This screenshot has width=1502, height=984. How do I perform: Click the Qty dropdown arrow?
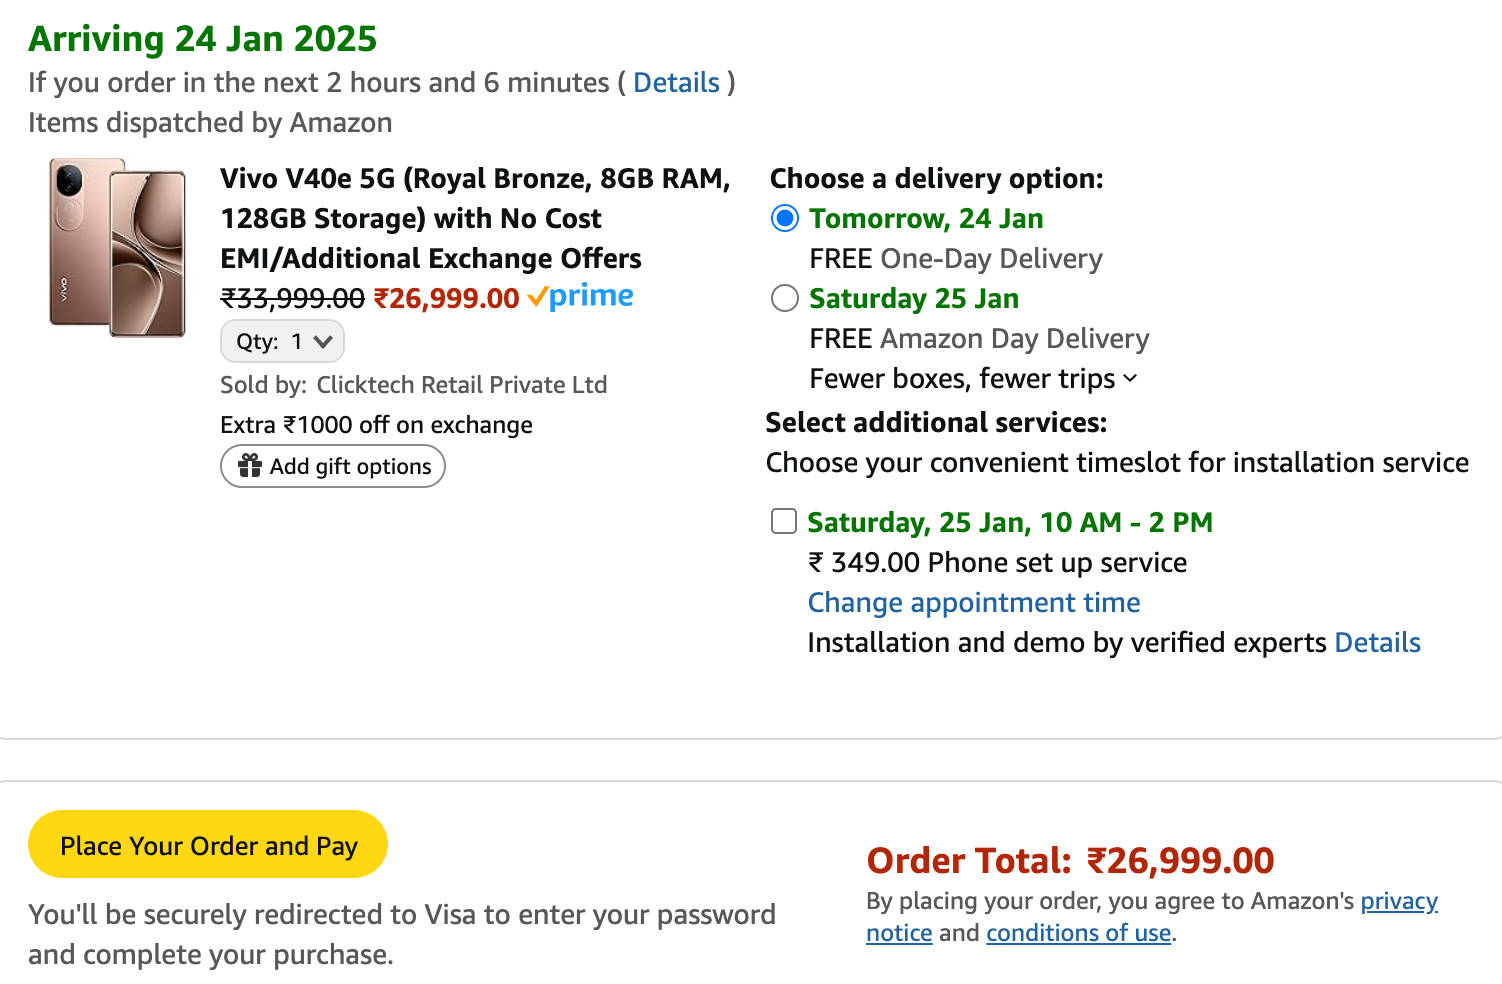(x=322, y=342)
